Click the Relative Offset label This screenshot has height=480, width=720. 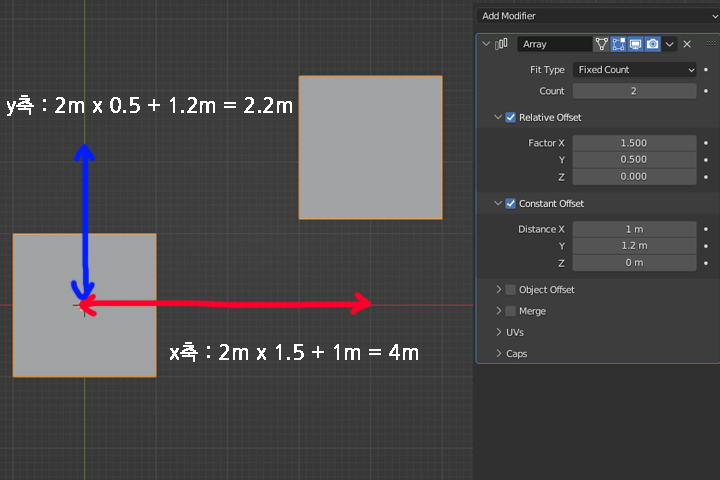(x=550, y=118)
